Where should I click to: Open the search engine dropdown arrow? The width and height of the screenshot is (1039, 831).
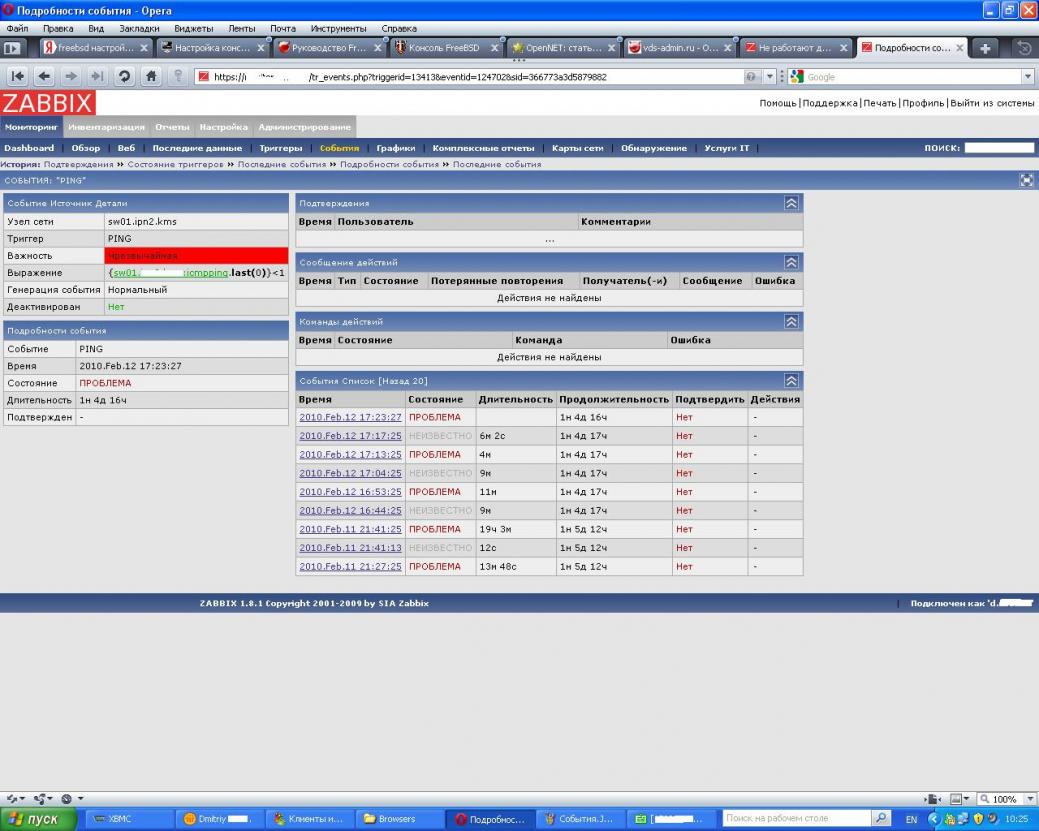click(x=1027, y=77)
